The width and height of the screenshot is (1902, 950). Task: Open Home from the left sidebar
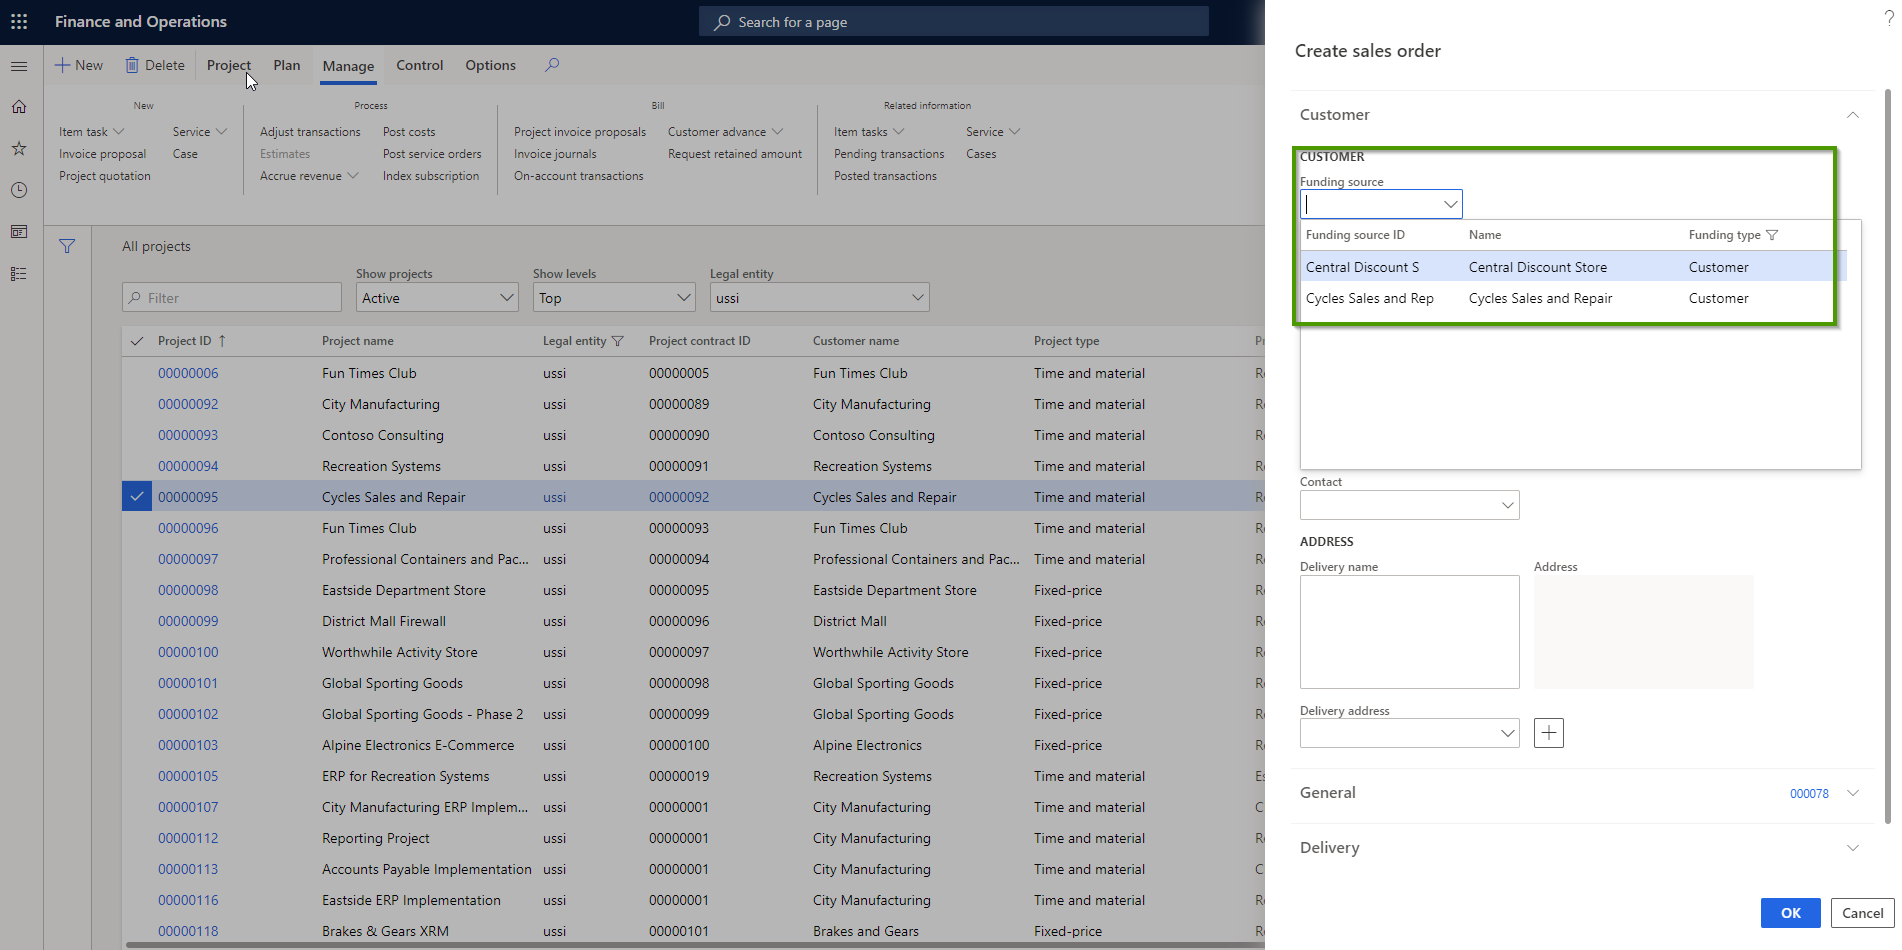[18, 106]
